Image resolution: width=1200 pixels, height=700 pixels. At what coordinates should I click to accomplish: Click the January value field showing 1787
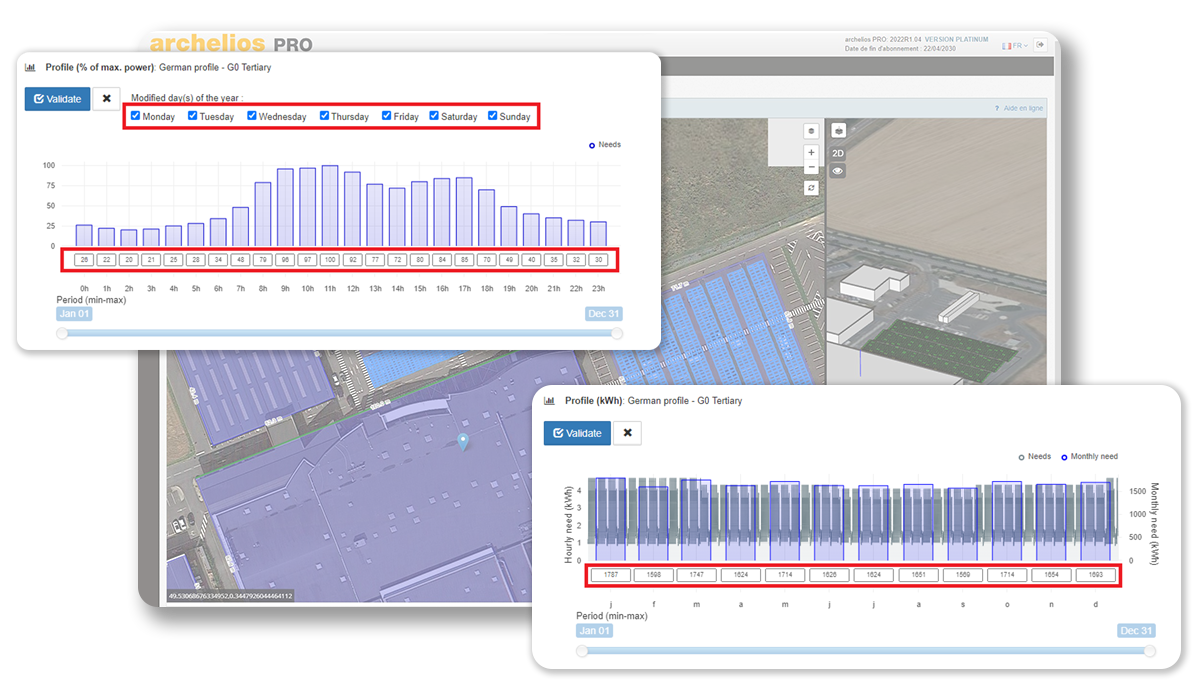[611, 574]
